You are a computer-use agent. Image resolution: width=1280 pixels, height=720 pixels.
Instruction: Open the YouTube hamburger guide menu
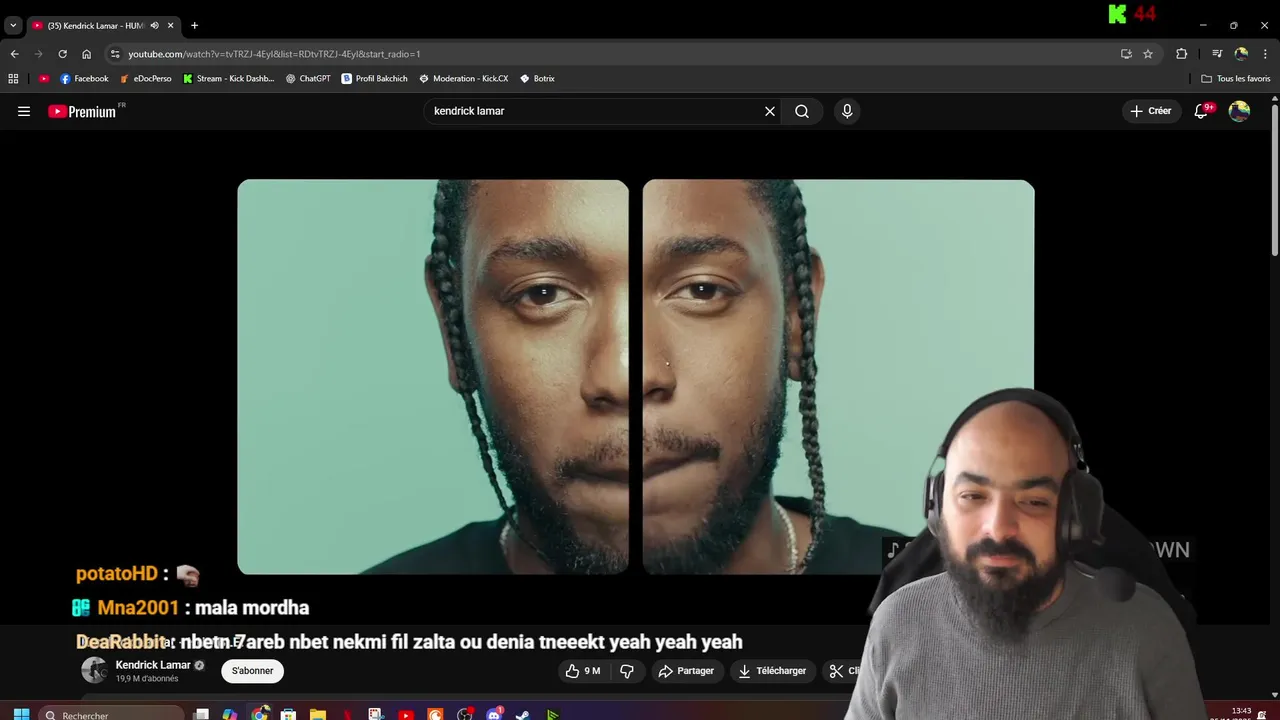24,111
